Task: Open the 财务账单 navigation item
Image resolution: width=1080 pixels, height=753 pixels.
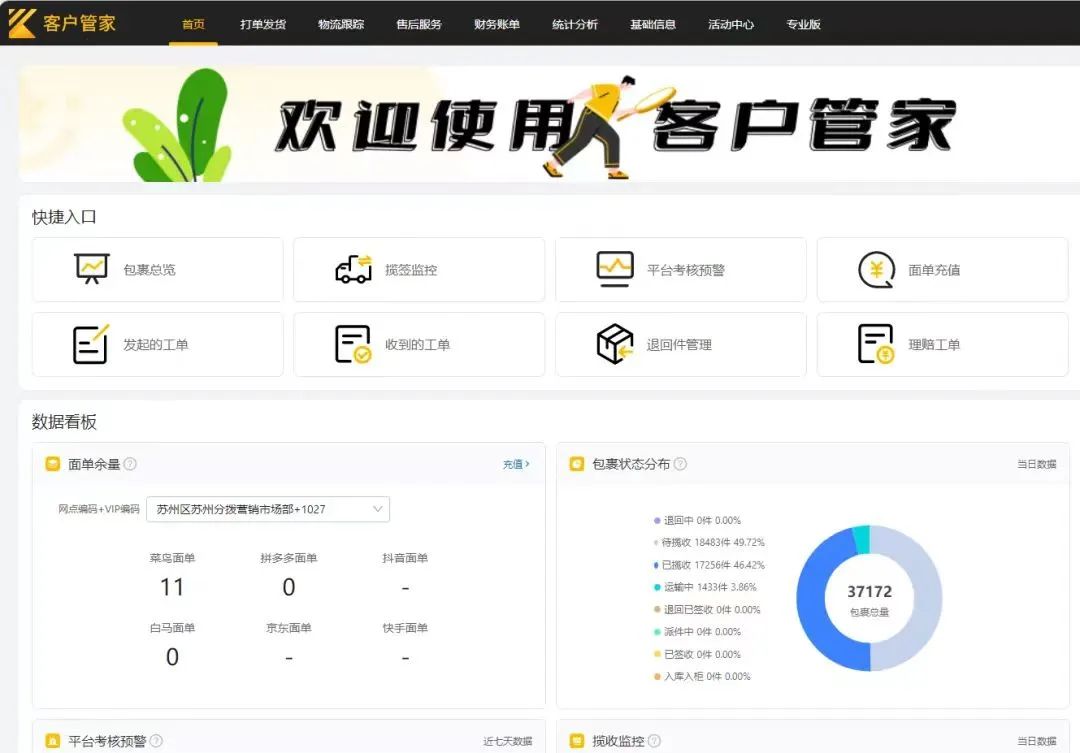Action: point(497,24)
